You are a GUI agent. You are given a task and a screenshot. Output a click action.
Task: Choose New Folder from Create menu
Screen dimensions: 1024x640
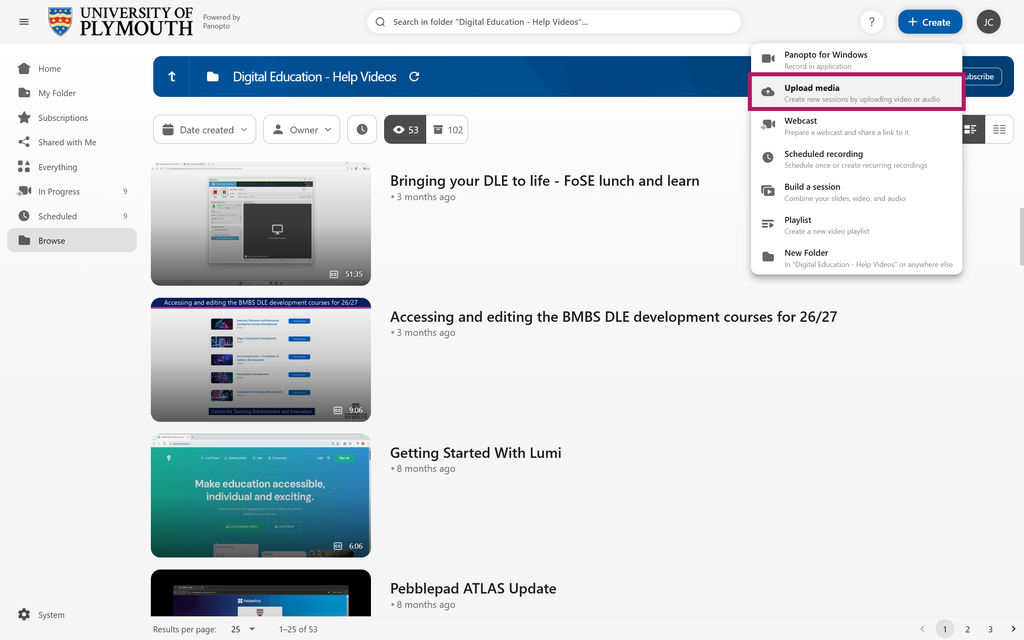coord(856,257)
